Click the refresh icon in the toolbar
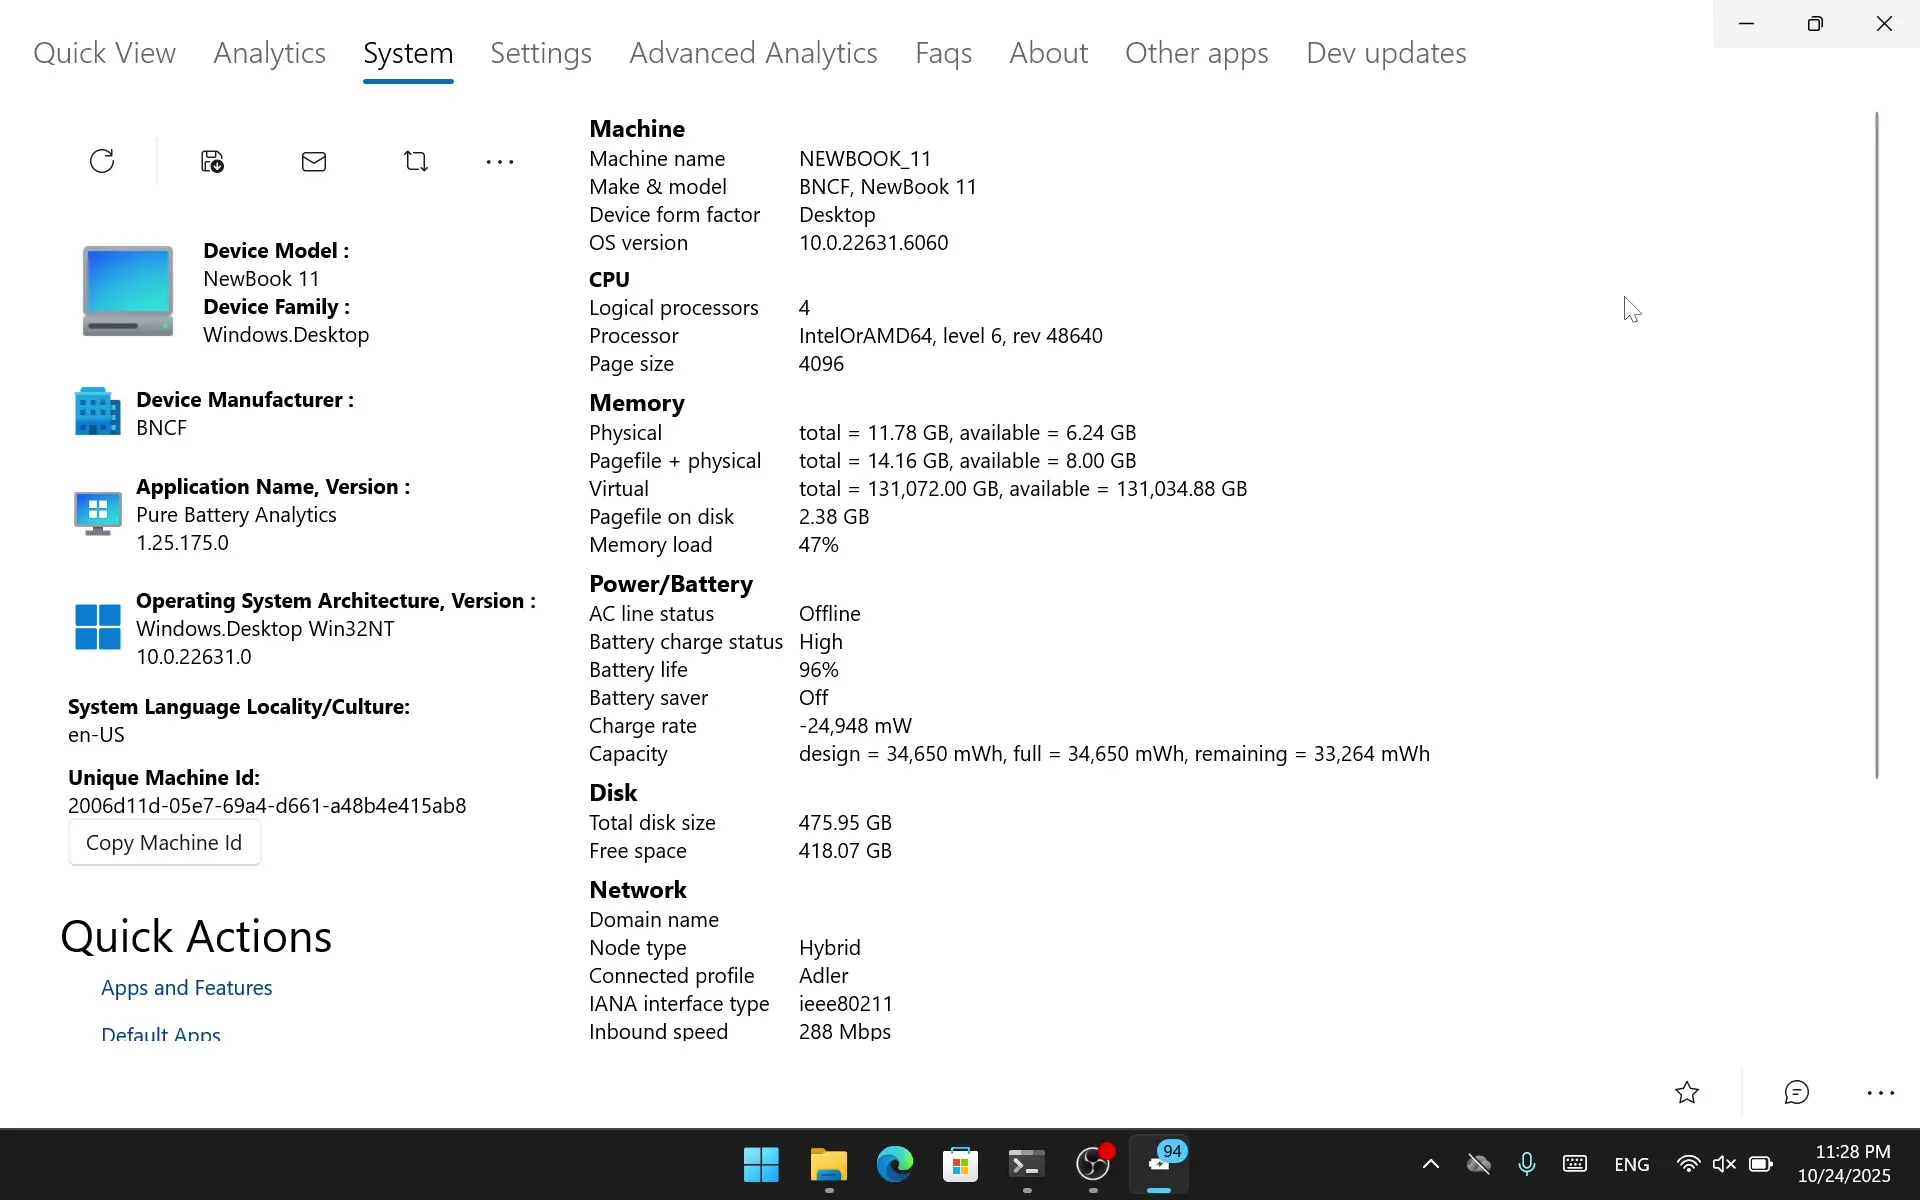Image resolution: width=1920 pixels, height=1200 pixels. click(102, 161)
